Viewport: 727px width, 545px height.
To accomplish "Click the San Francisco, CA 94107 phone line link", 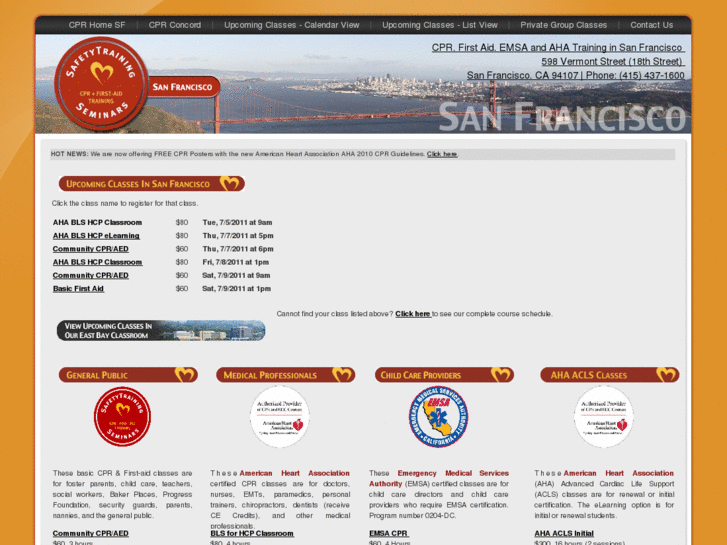I will 575,76.
